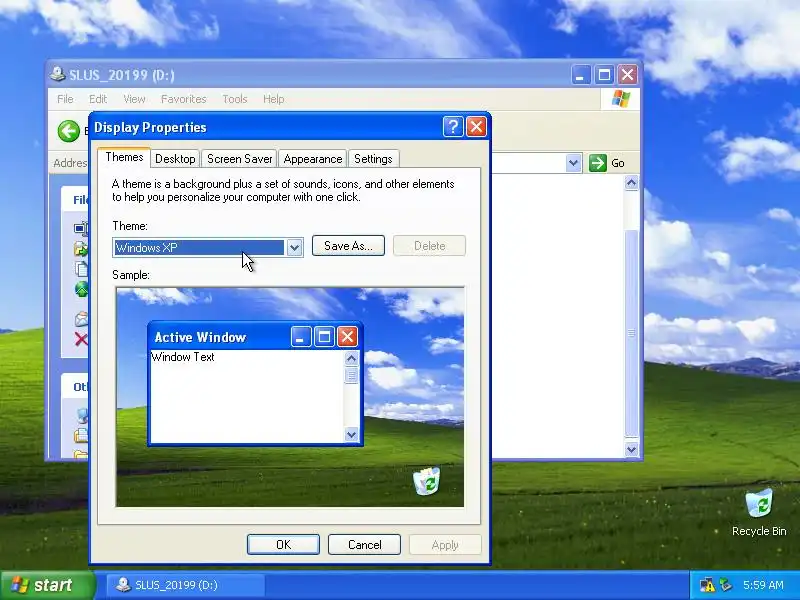800x600 pixels.
Task: Click the Explorer scrollbar down arrow
Action: pos(631,449)
